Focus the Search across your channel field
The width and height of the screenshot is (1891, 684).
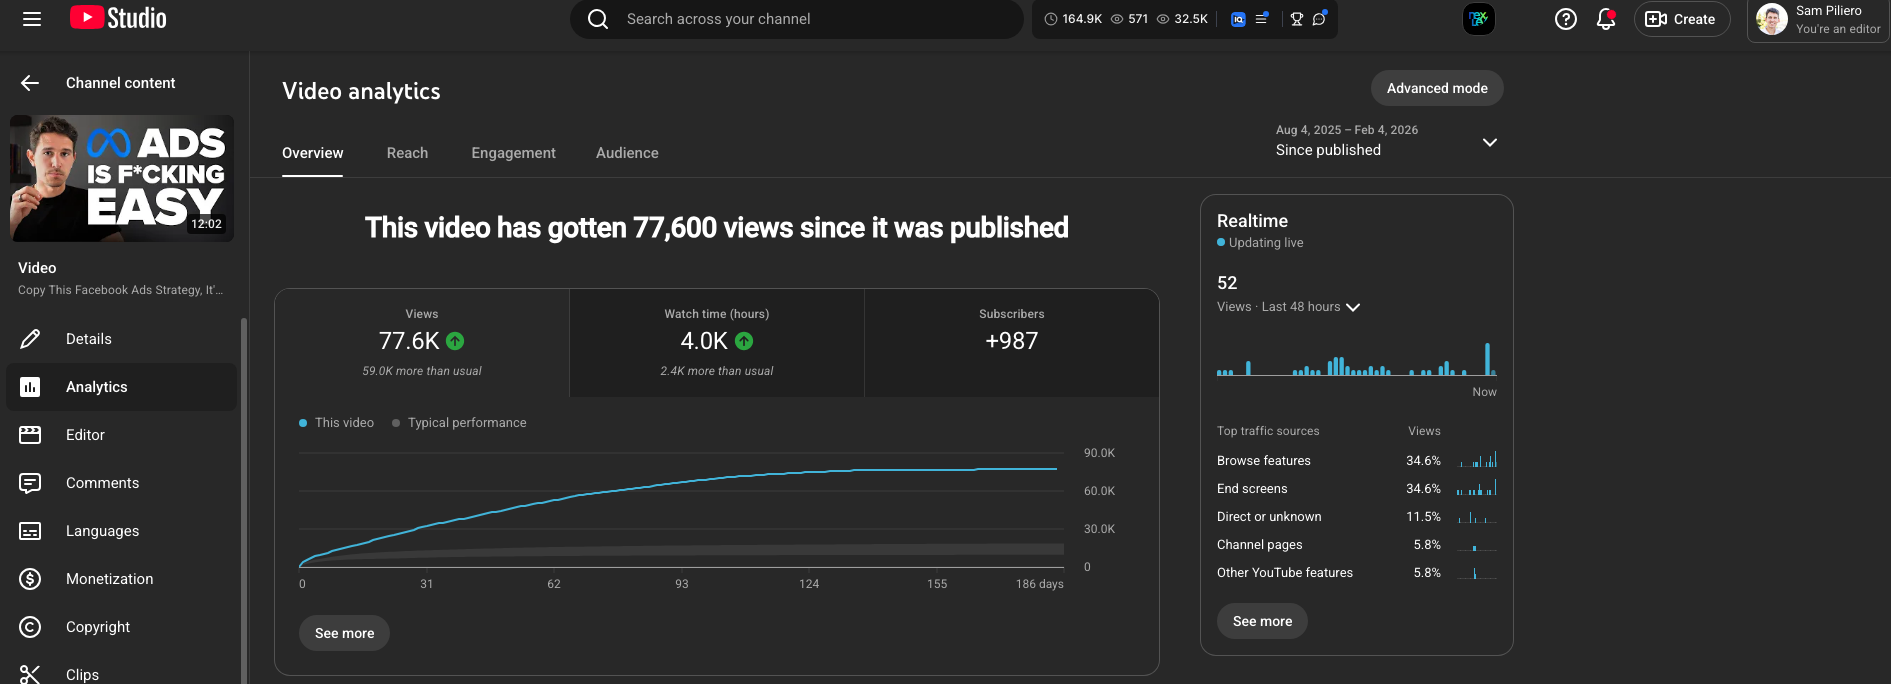(797, 19)
